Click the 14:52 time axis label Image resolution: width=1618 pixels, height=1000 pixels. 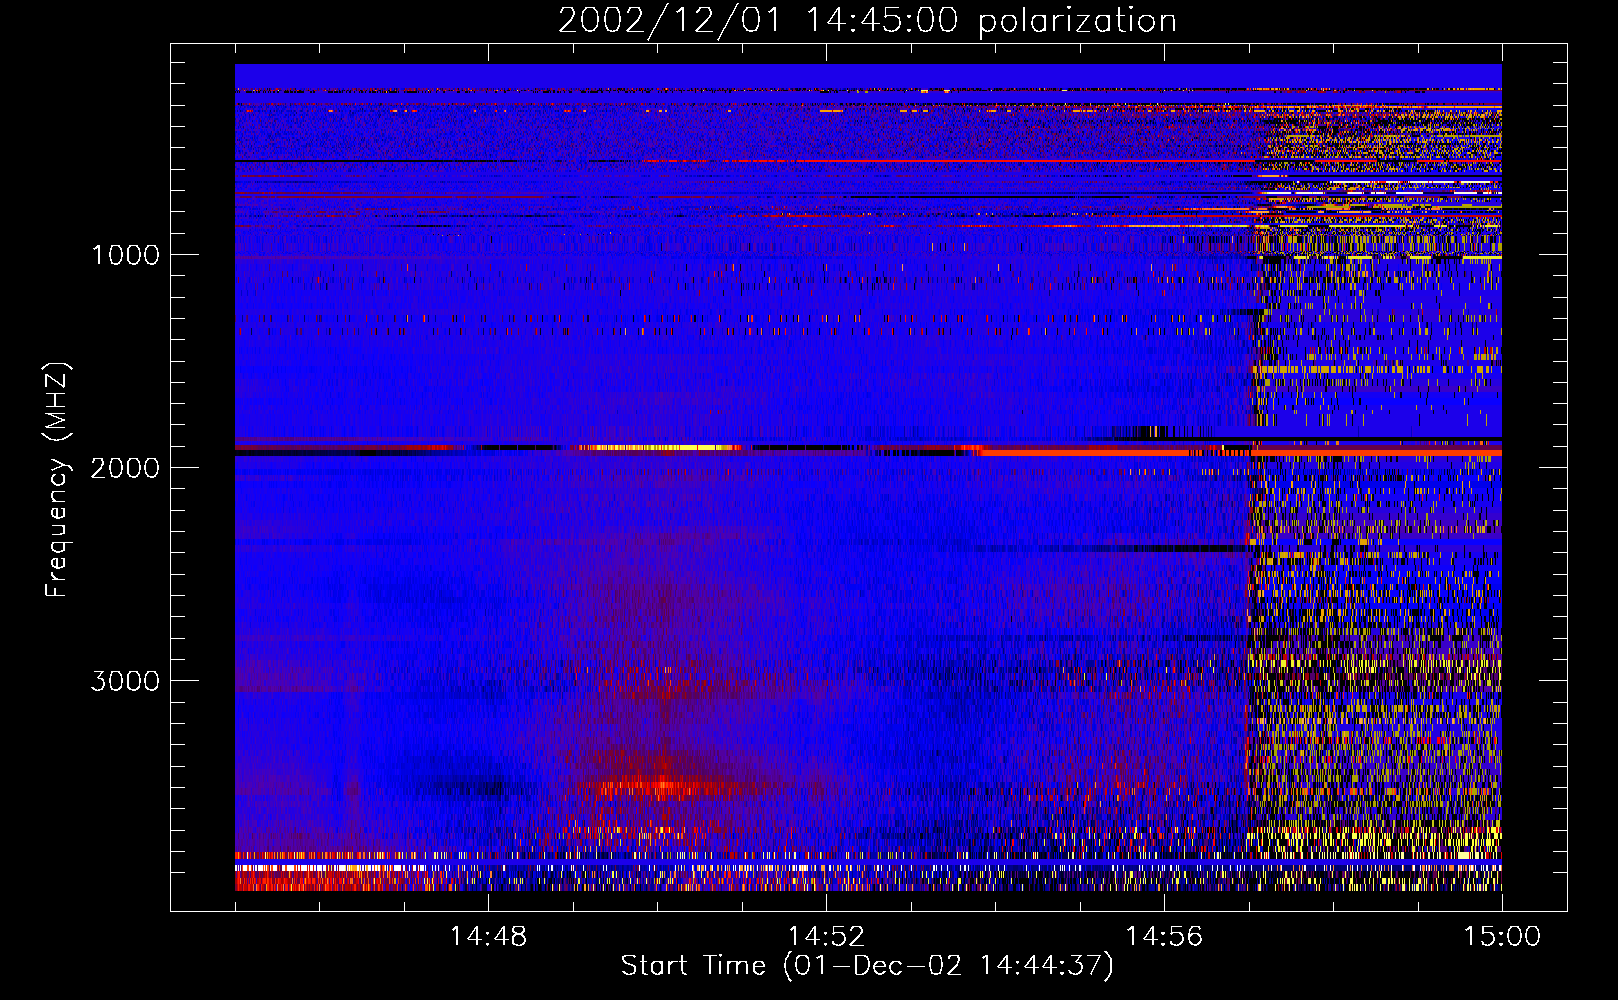click(x=826, y=937)
